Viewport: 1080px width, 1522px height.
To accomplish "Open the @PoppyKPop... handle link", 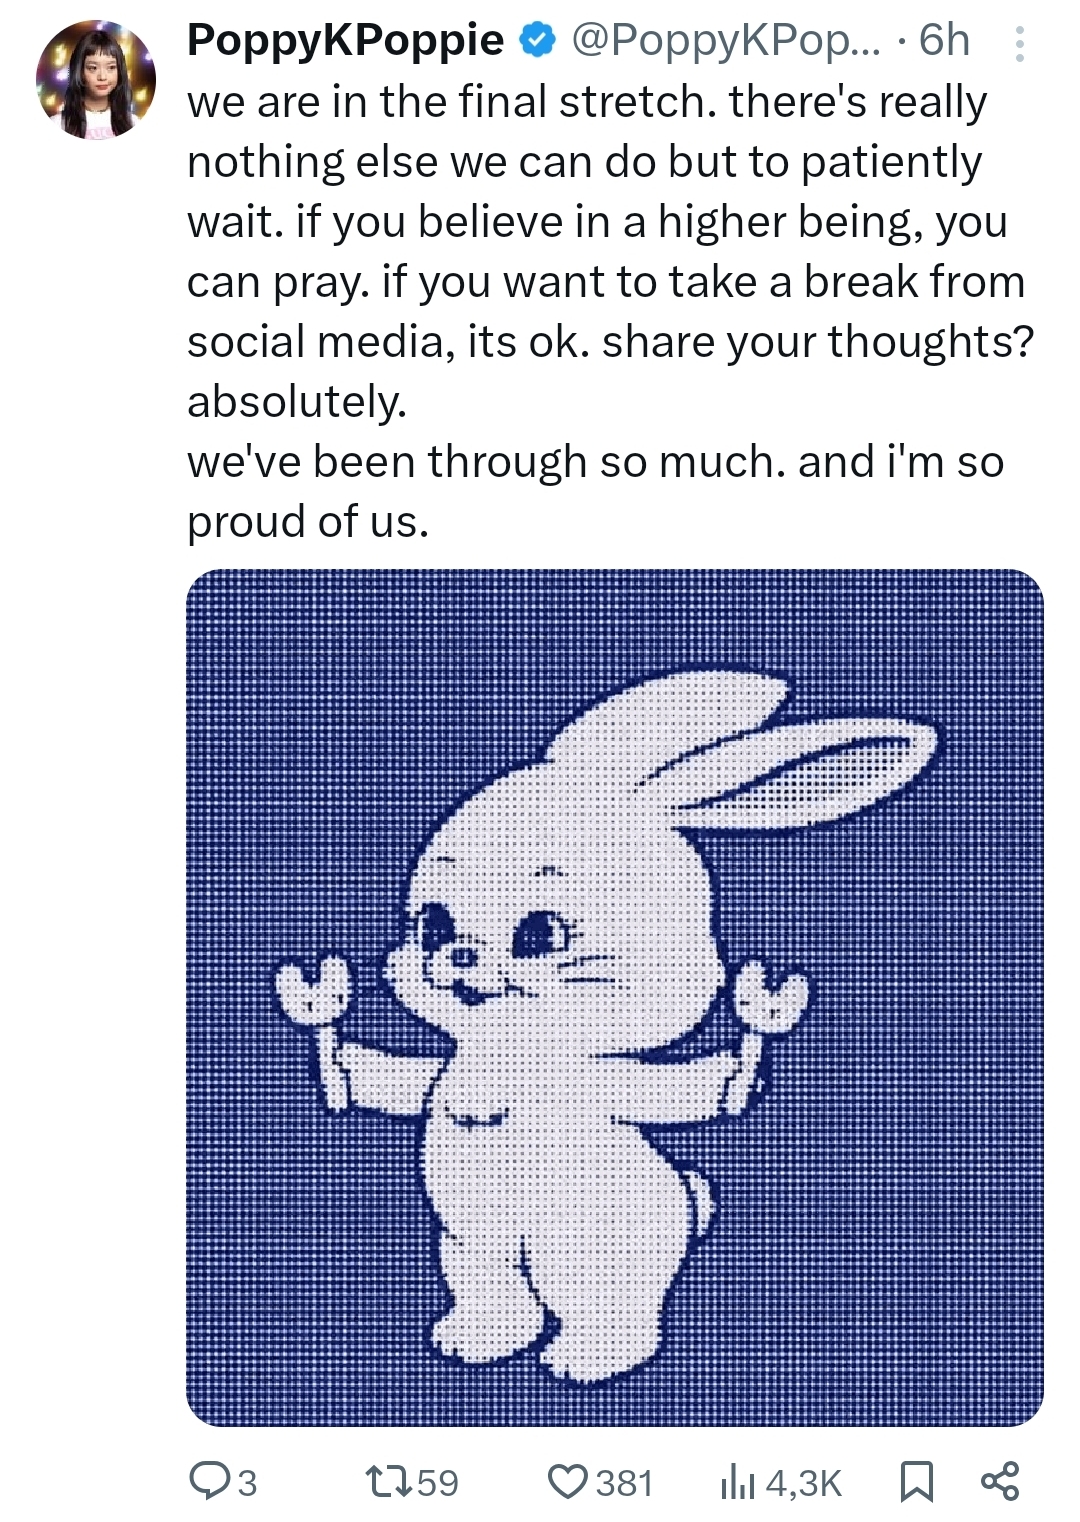I will tap(724, 40).
